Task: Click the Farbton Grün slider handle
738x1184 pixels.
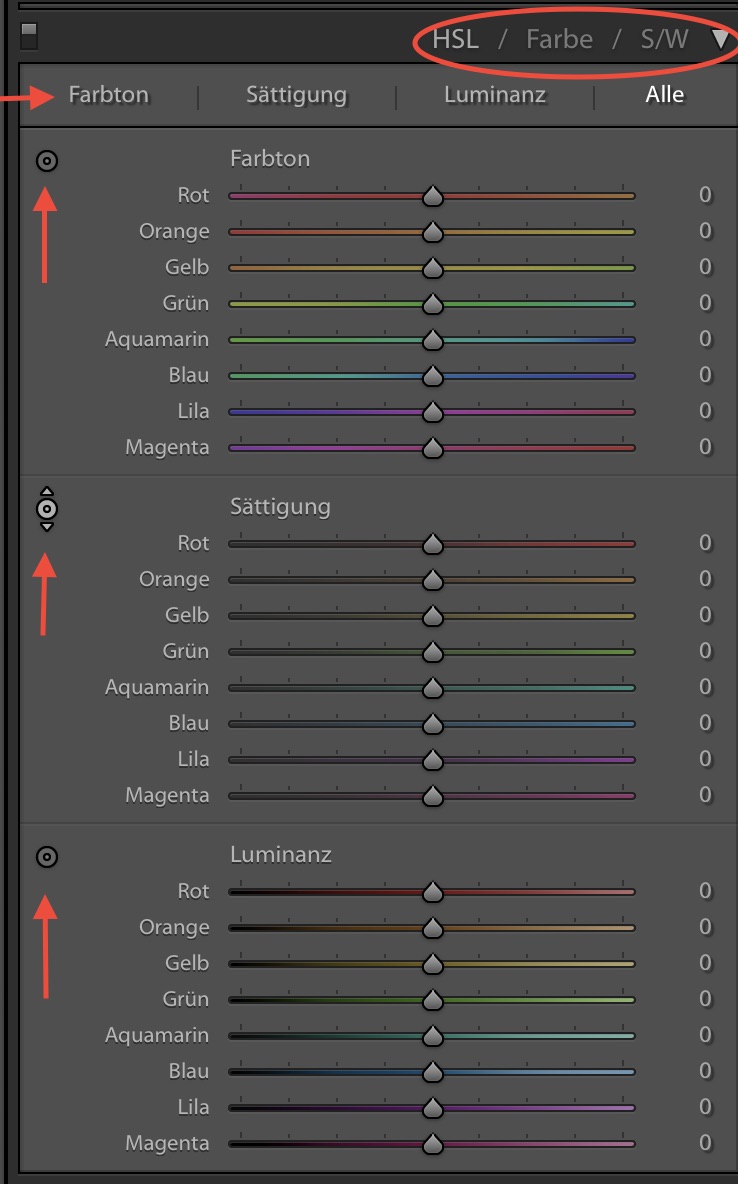Action: point(432,303)
